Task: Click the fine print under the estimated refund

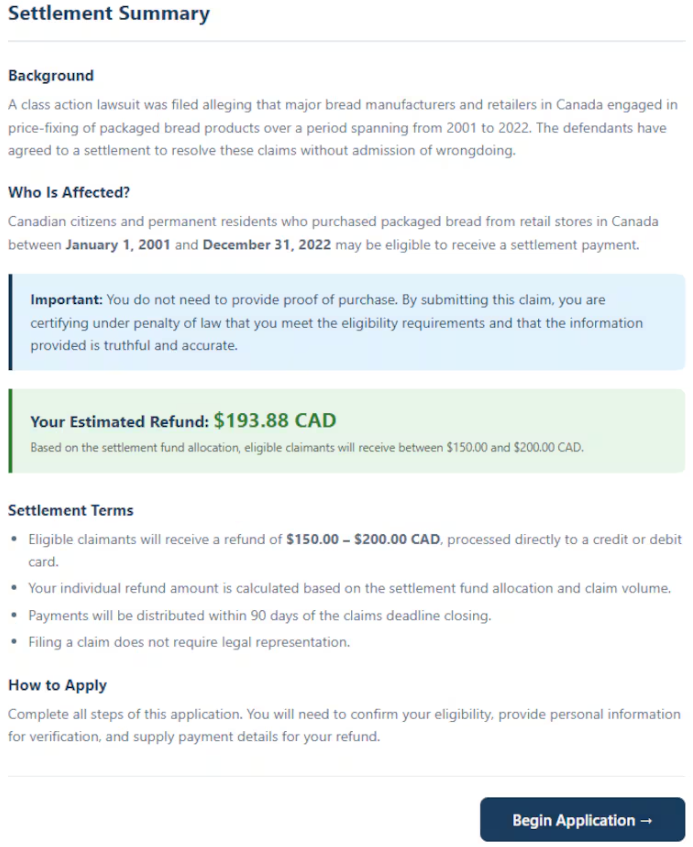Action: tap(306, 448)
